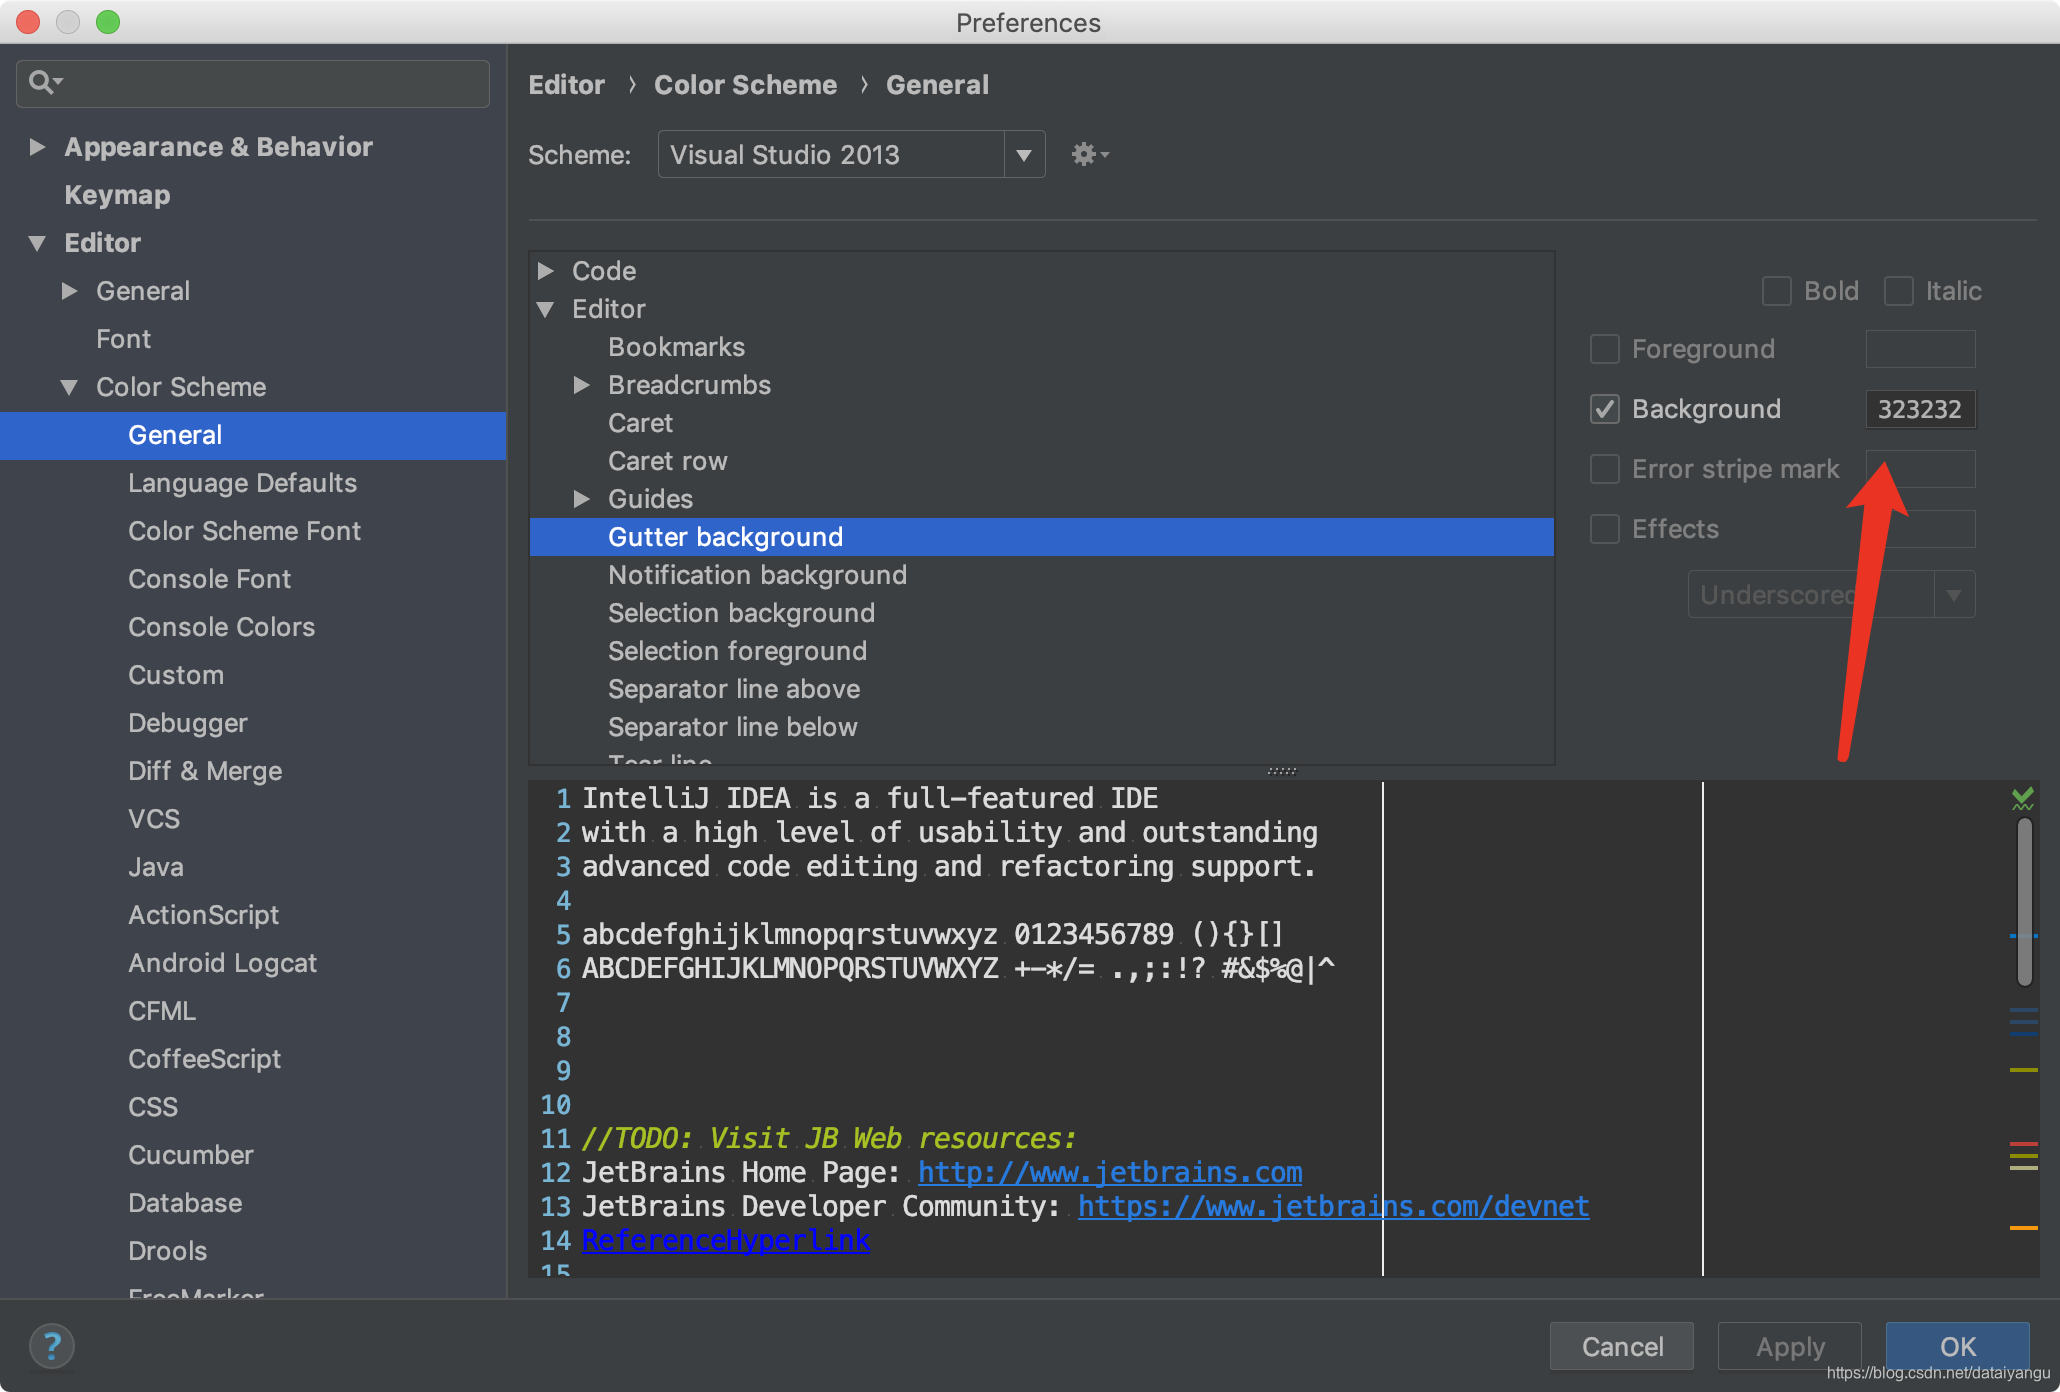
Task: Click the Background color swatch 323232
Action: click(x=1919, y=409)
